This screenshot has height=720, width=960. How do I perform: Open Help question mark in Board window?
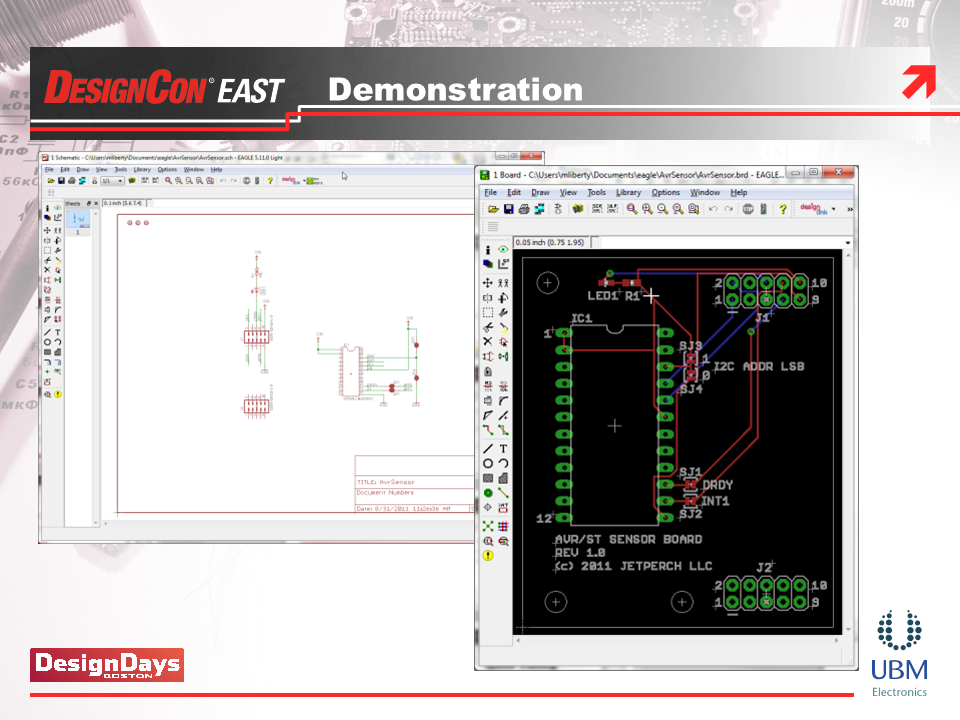click(782, 209)
